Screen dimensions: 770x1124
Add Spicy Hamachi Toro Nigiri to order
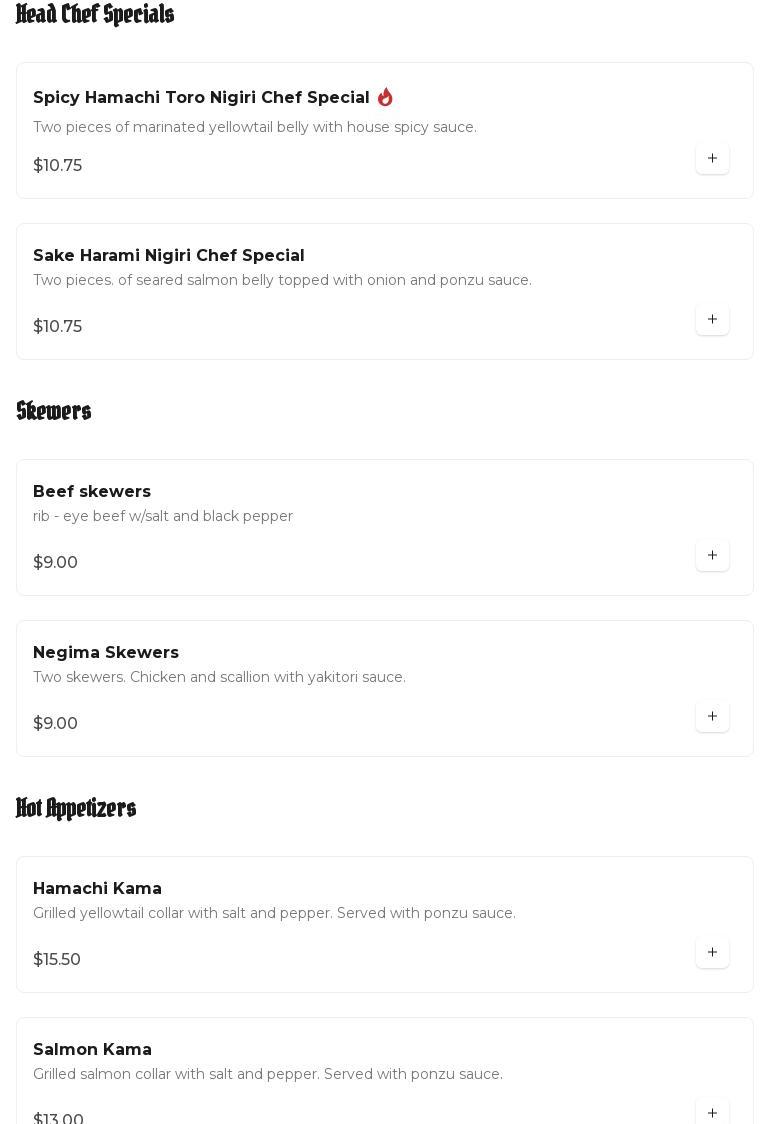pyautogui.click(x=712, y=158)
